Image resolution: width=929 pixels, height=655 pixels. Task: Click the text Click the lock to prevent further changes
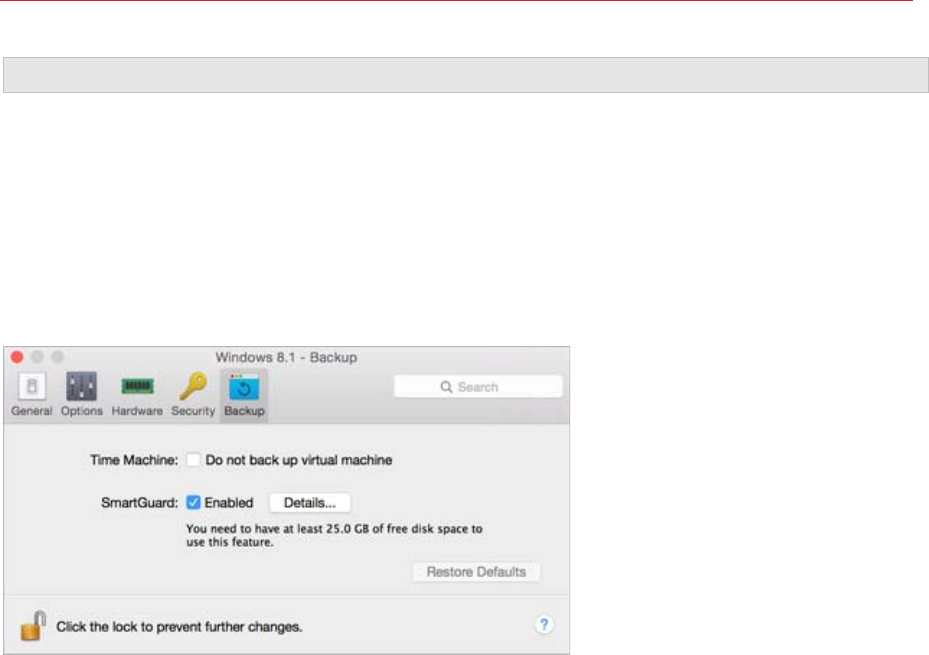coord(179,627)
